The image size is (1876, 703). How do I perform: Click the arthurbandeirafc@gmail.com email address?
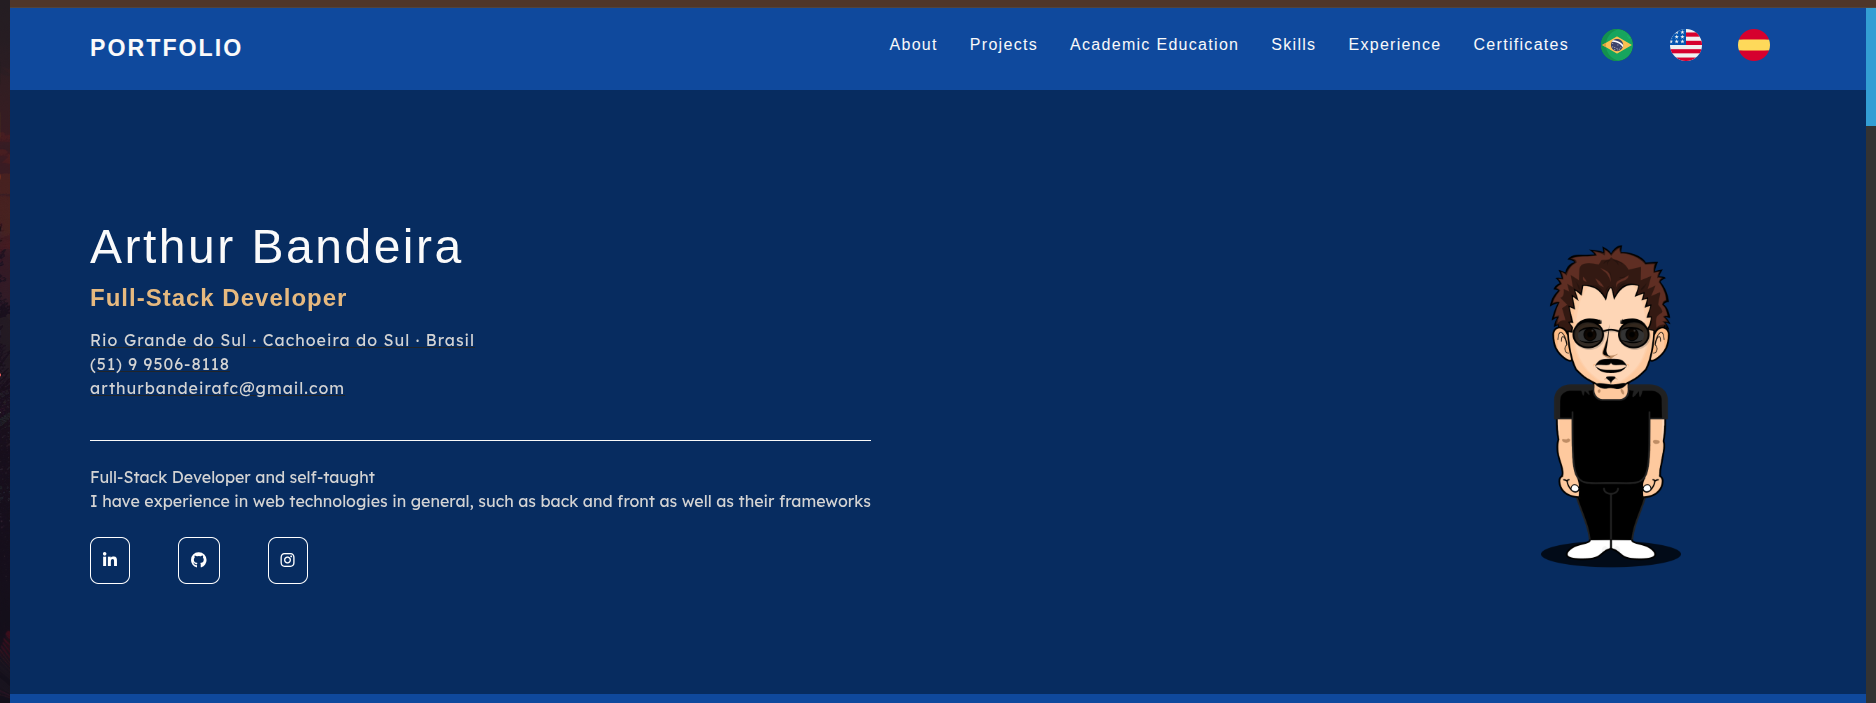(x=217, y=389)
